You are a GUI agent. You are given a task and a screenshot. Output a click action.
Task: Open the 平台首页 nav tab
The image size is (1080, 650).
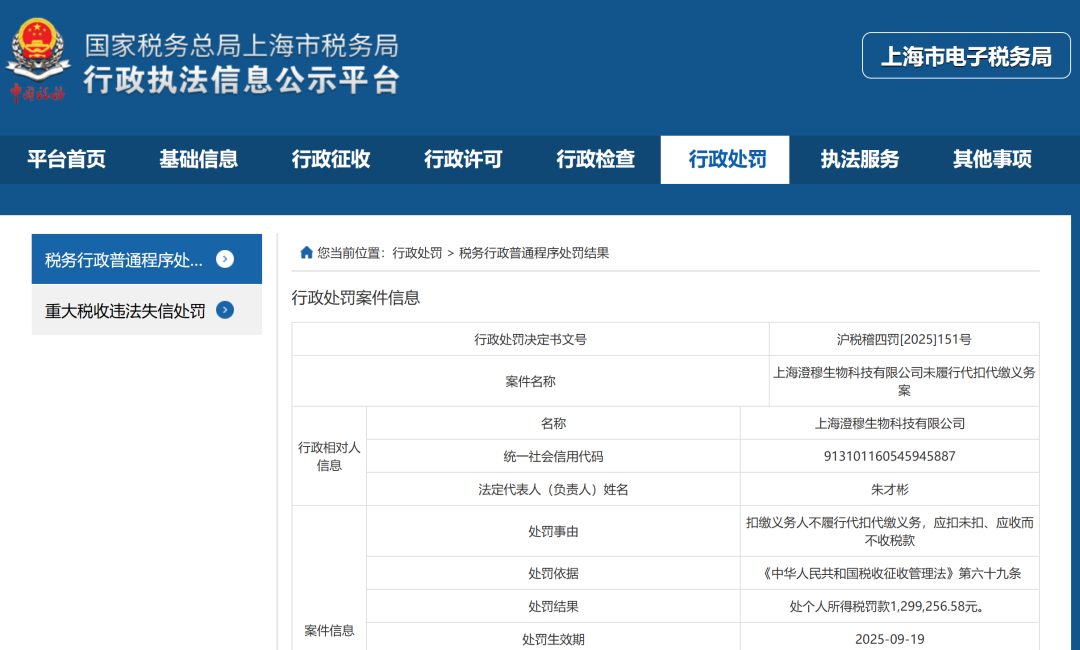[66, 159]
